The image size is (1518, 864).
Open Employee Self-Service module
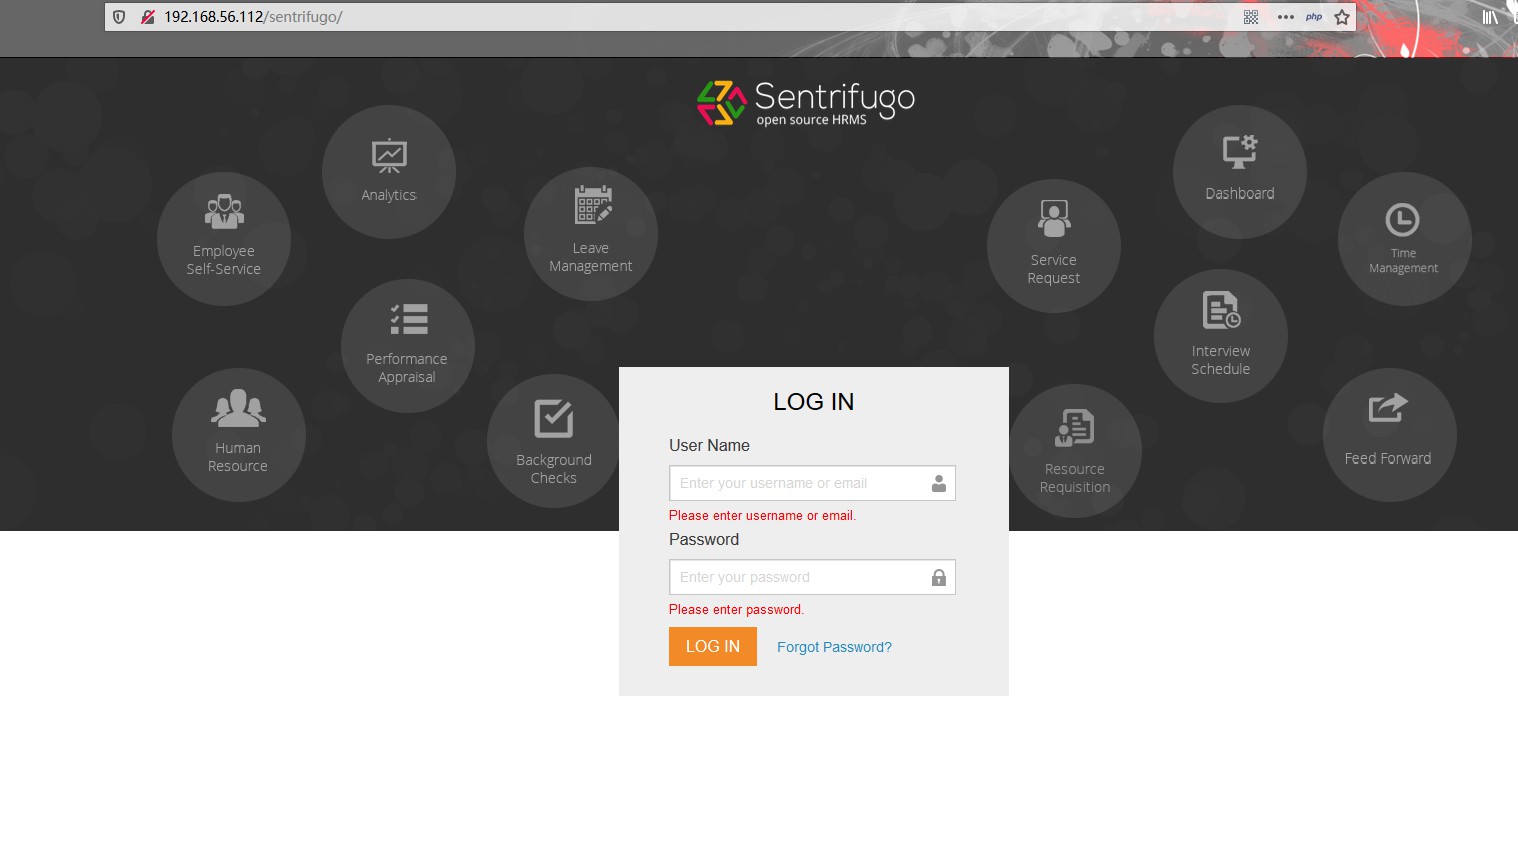pyautogui.click(x=224, y=239)
